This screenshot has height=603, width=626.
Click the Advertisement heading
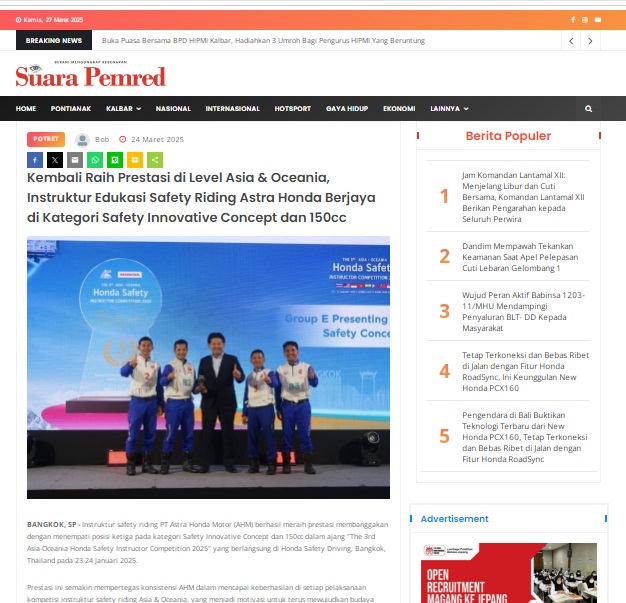tap(454, 519)
